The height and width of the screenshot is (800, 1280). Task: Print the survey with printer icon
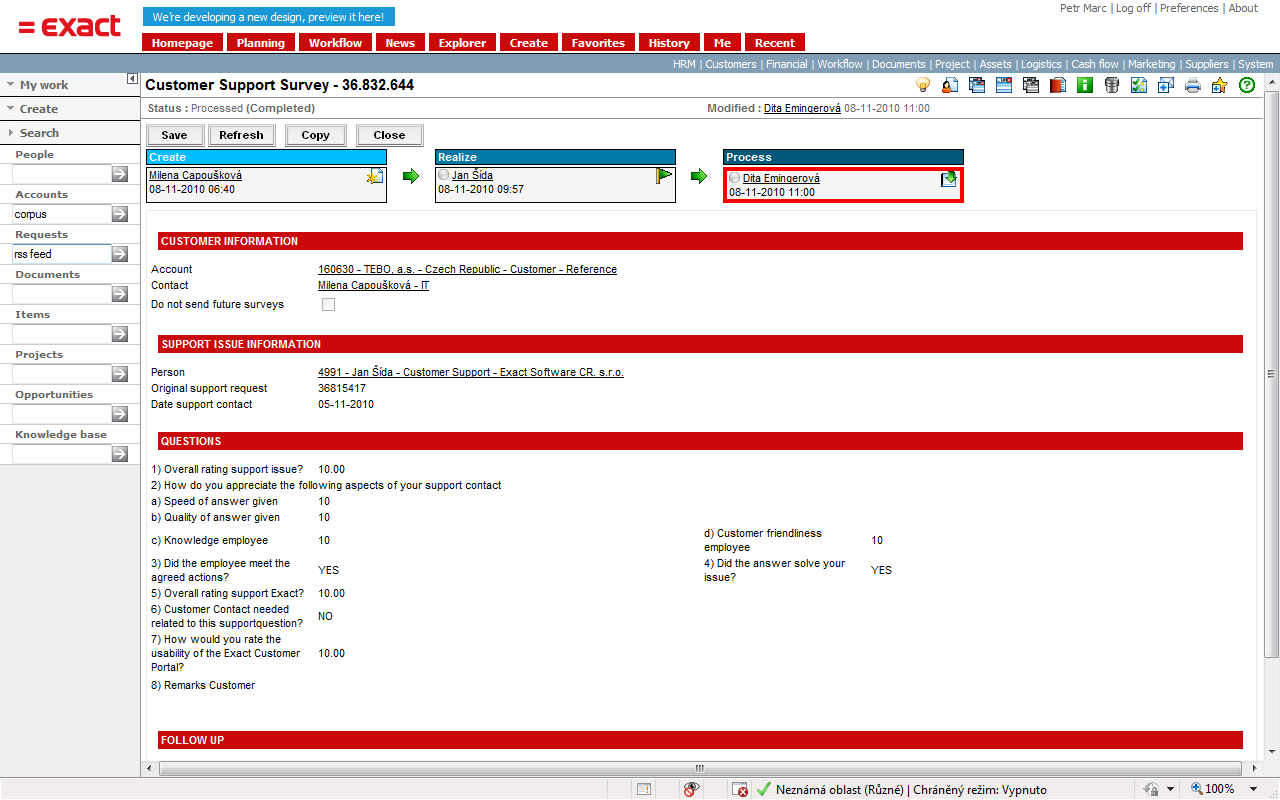pos(1193,85)
